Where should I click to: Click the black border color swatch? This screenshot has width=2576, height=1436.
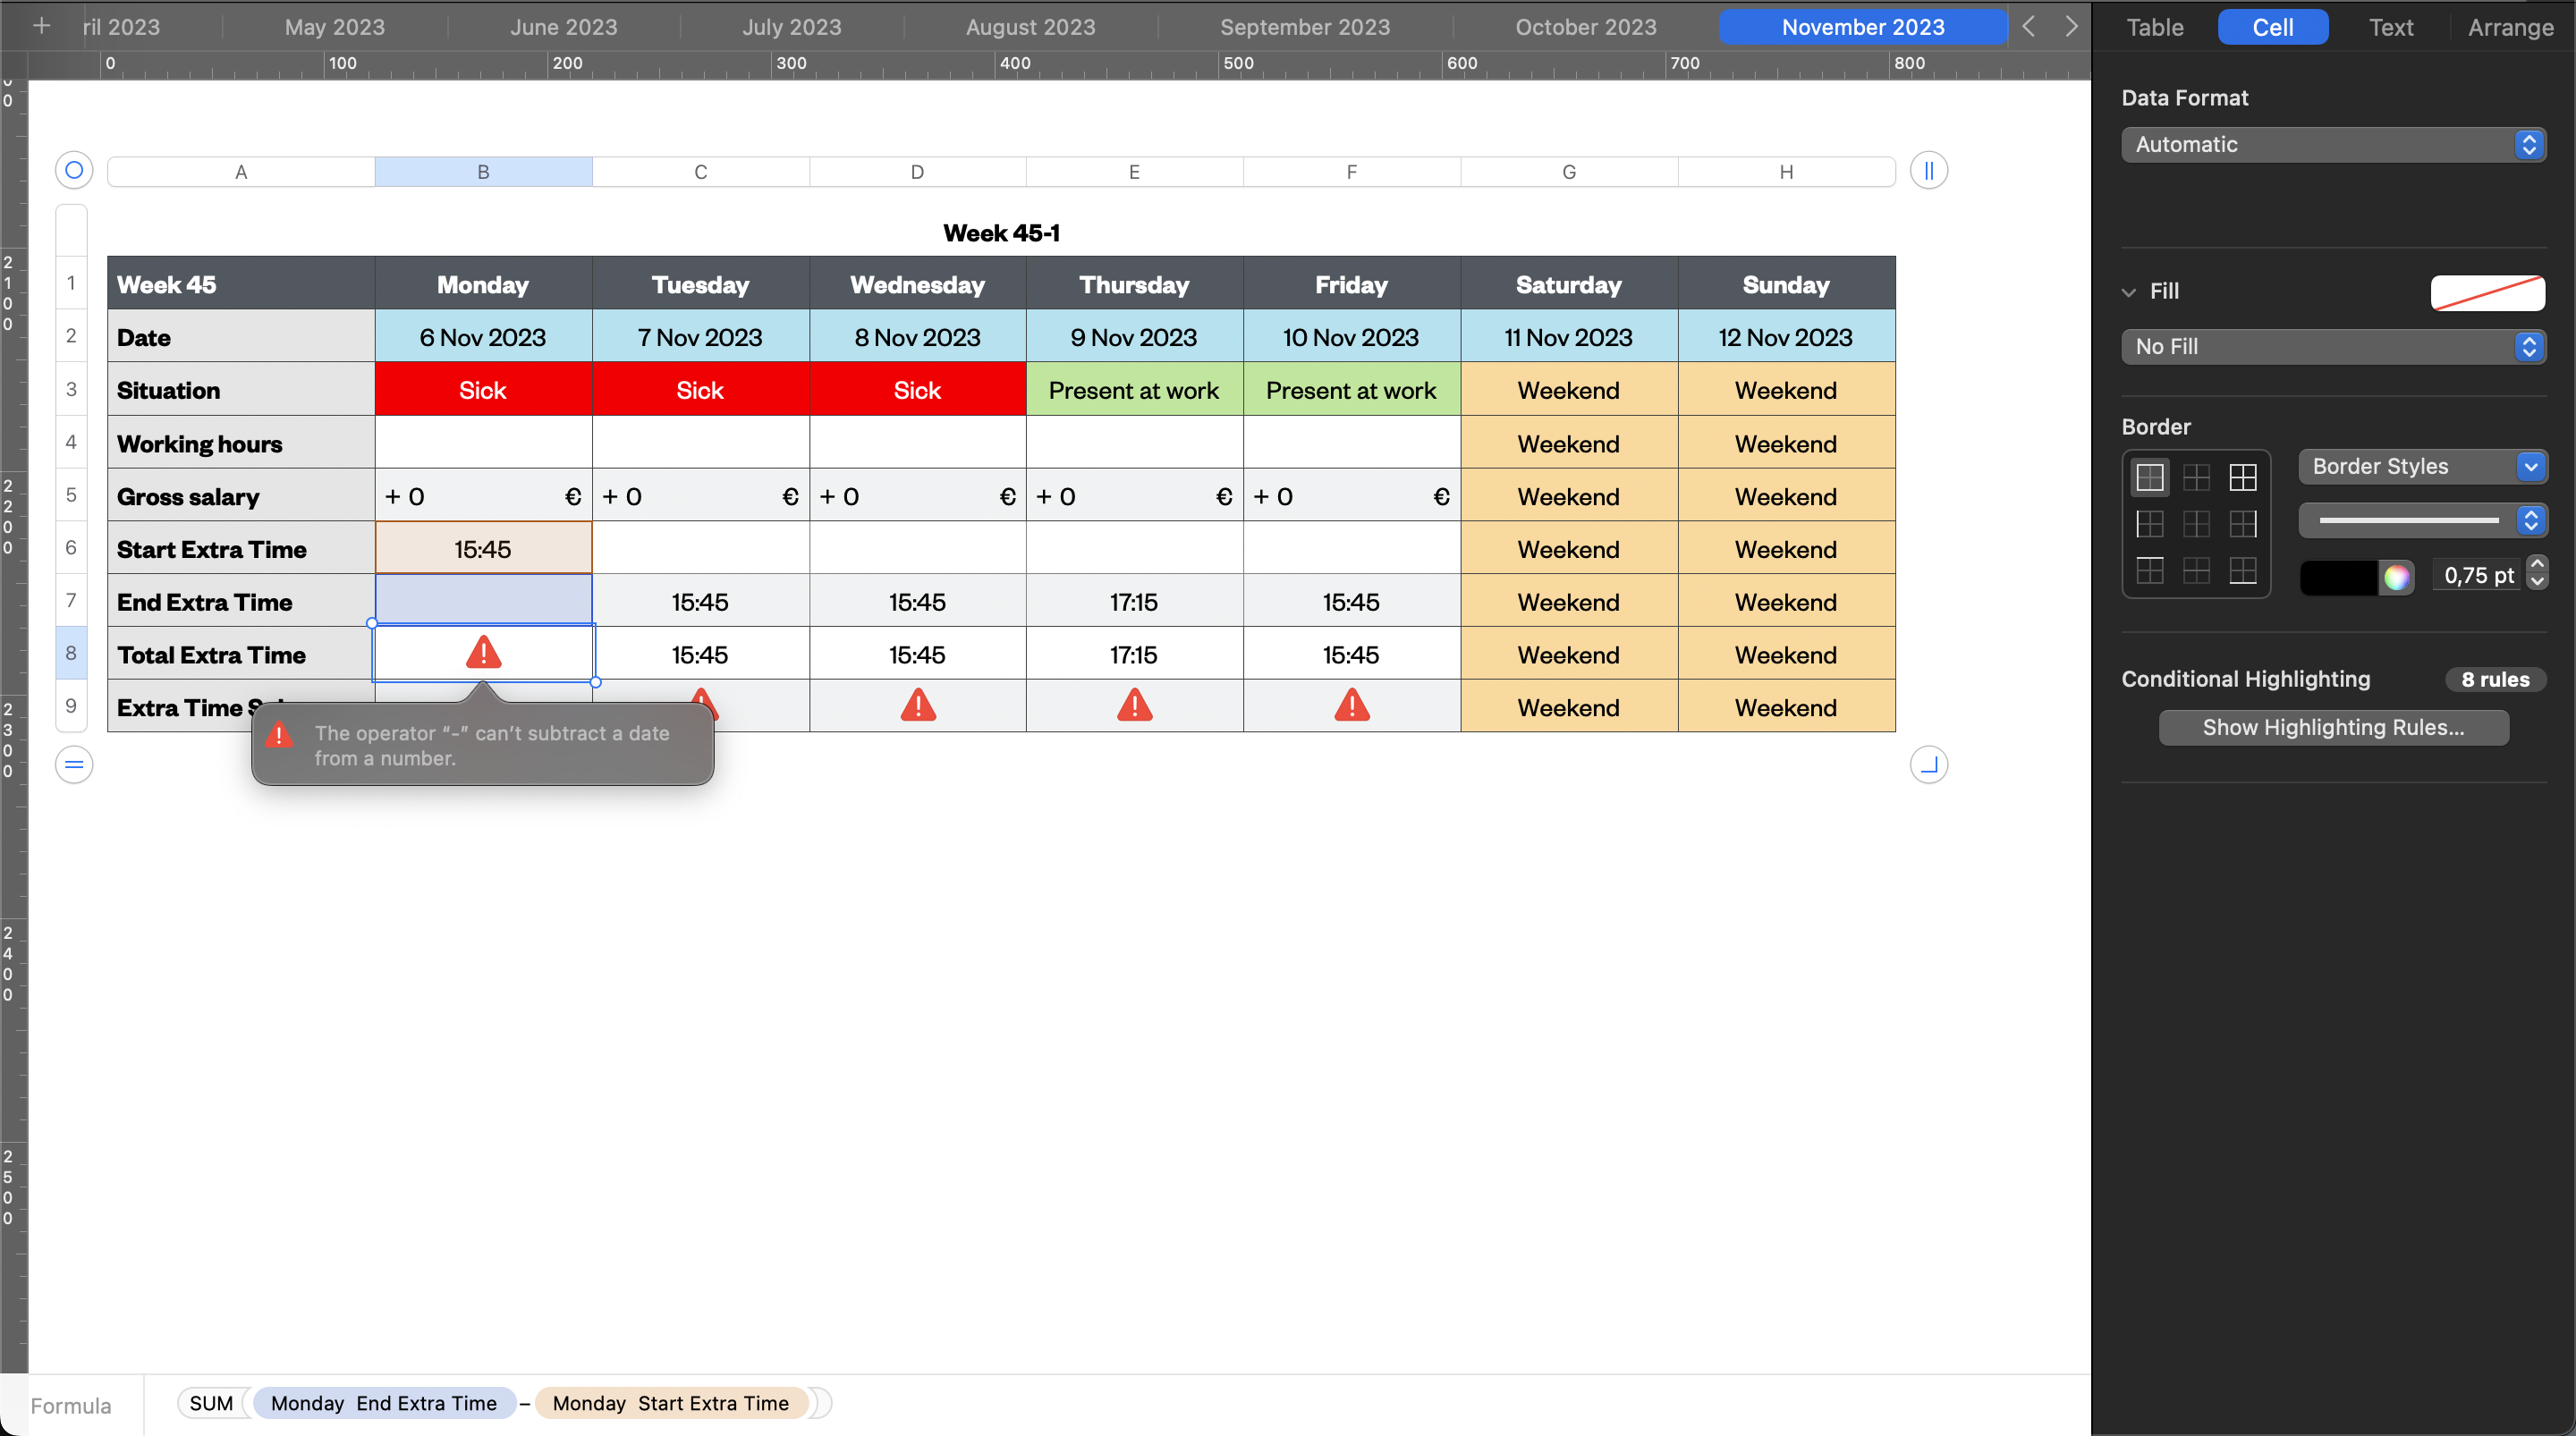pos(2338,577)
